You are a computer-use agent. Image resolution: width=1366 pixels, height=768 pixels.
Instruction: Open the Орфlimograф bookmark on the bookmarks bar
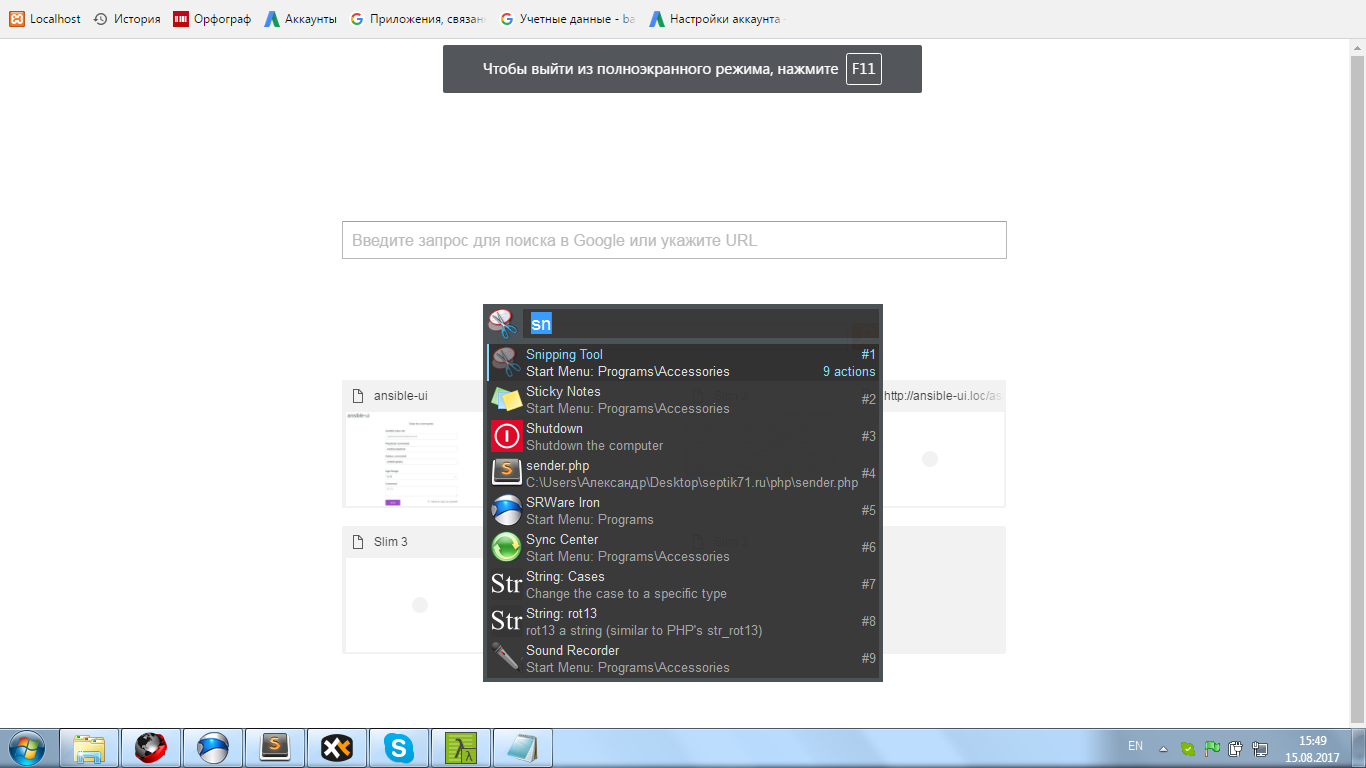coord(211,17)
